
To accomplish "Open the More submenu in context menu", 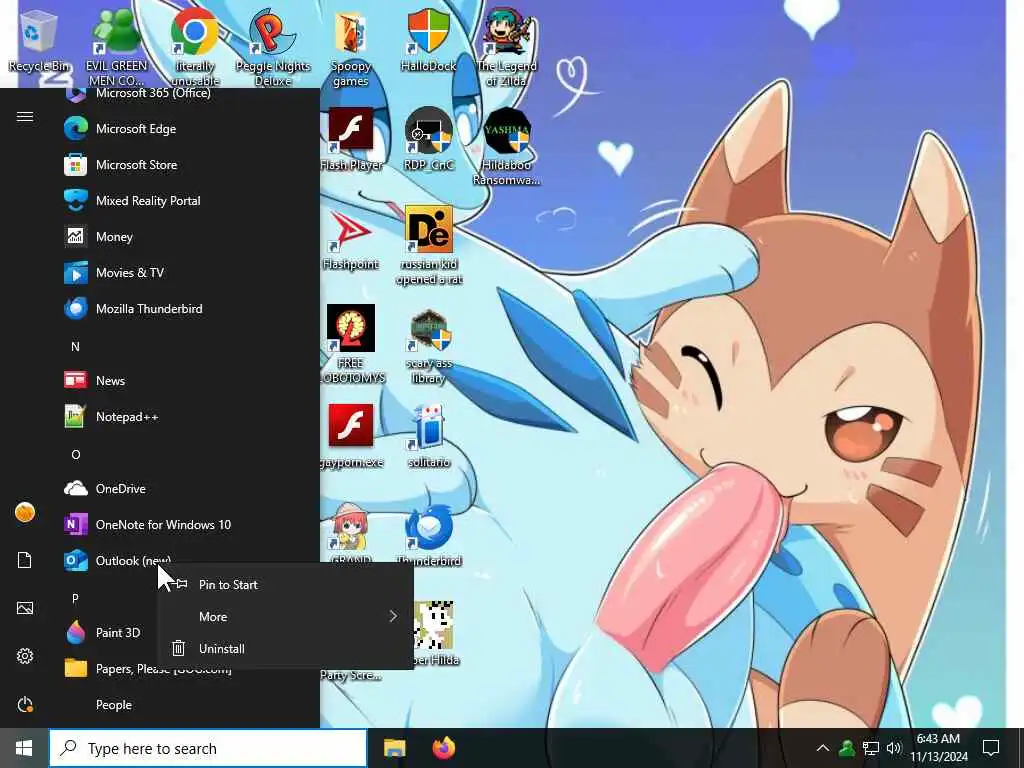I will click(x=285, y=616).
